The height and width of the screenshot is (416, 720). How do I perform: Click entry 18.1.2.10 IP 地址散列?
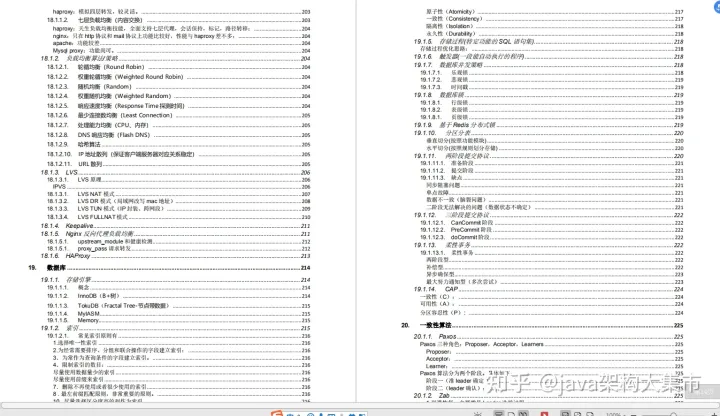pyautogui.click(x=179, y=154)
